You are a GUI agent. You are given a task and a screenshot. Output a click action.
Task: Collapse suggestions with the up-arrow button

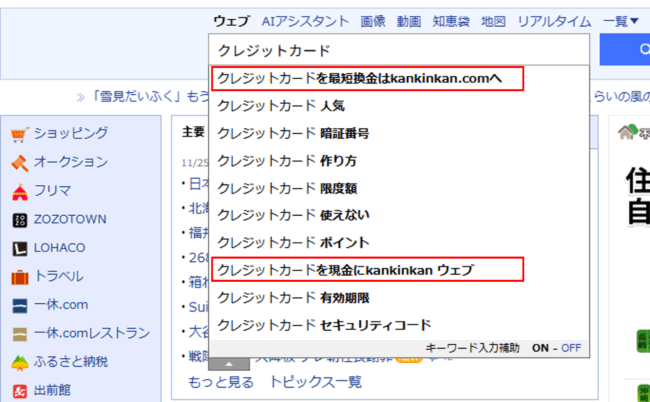coord(229,364)
